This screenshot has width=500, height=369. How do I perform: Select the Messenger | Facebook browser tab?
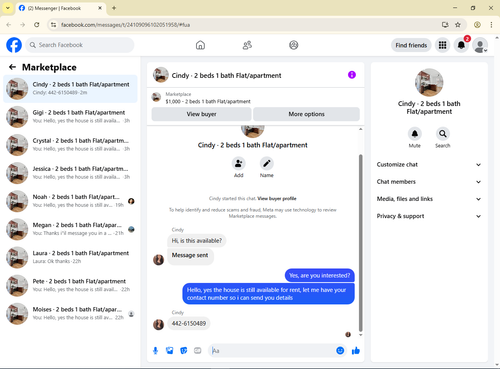(60, 8)
